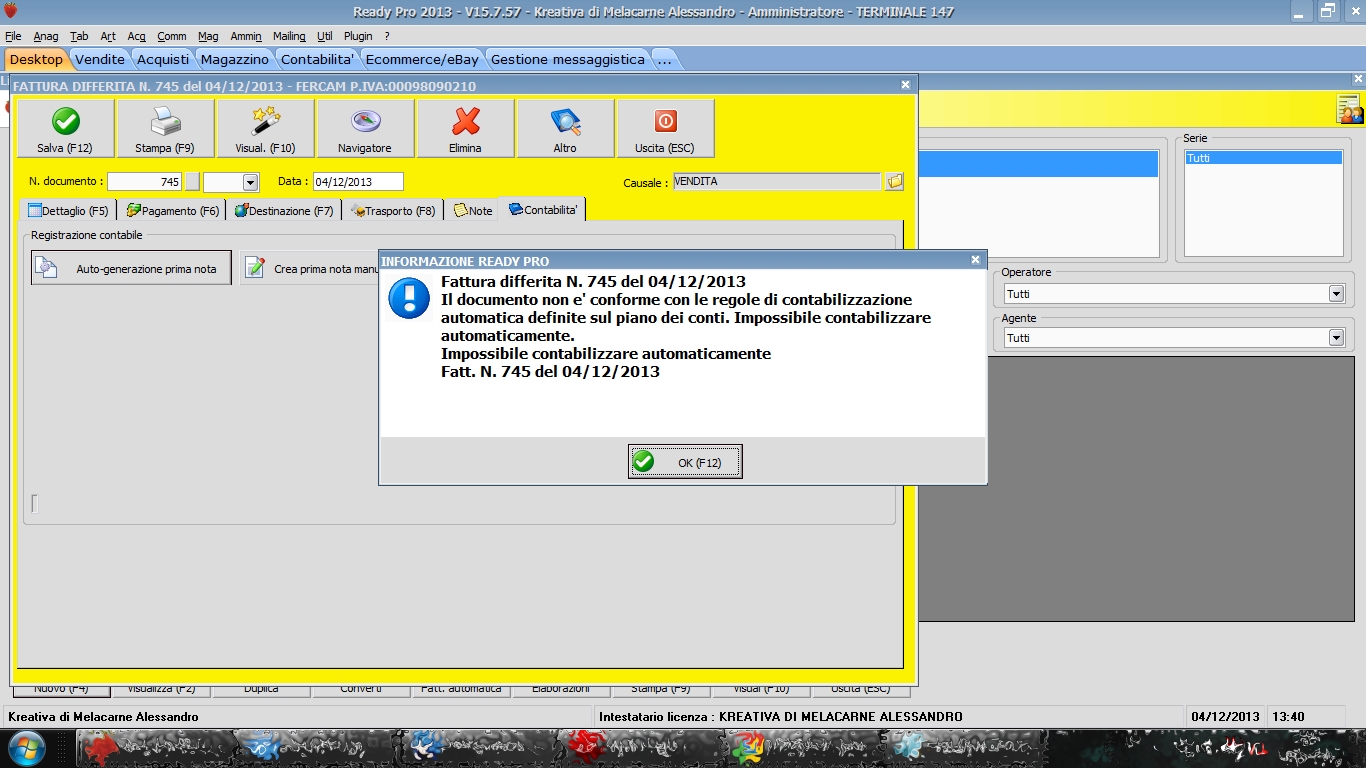Click Desktop main tab

pyautogui.click(x=36, y=59)
